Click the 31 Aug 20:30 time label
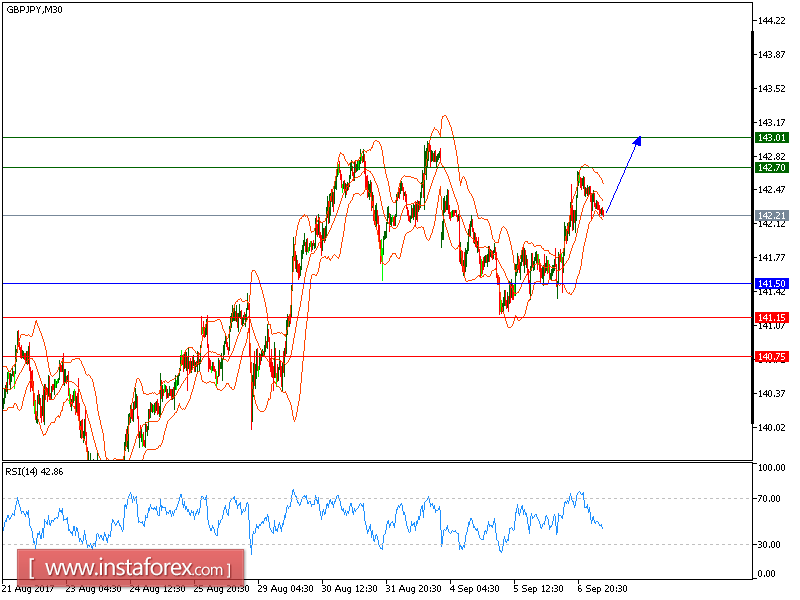The width and height of the screenshot is (800, 600). pos(414,589)
